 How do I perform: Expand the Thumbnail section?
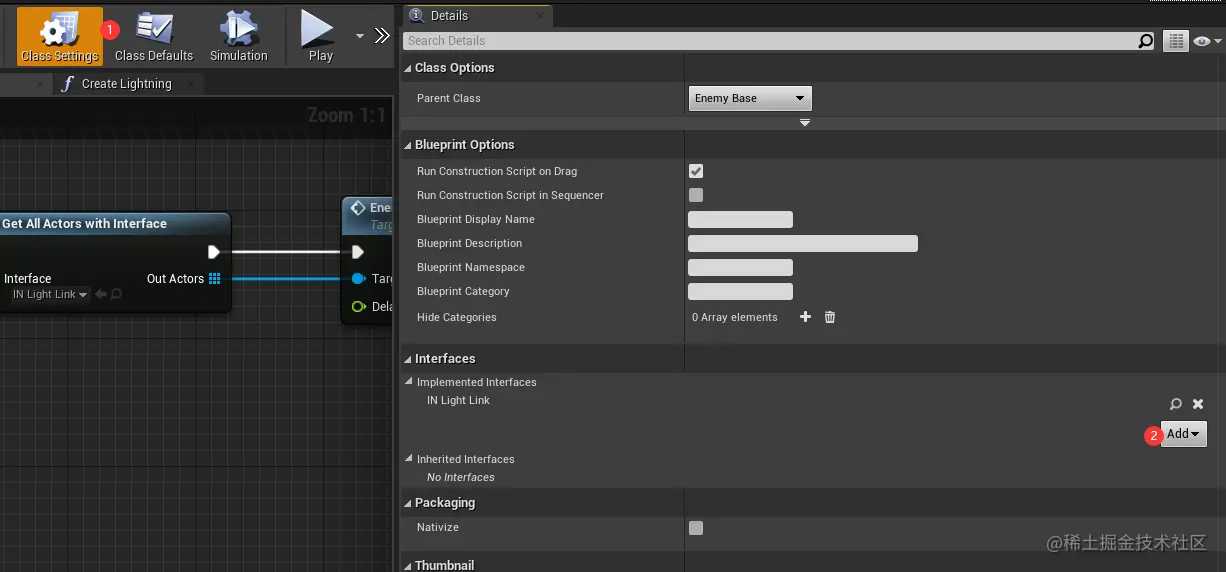click(408, 565)
